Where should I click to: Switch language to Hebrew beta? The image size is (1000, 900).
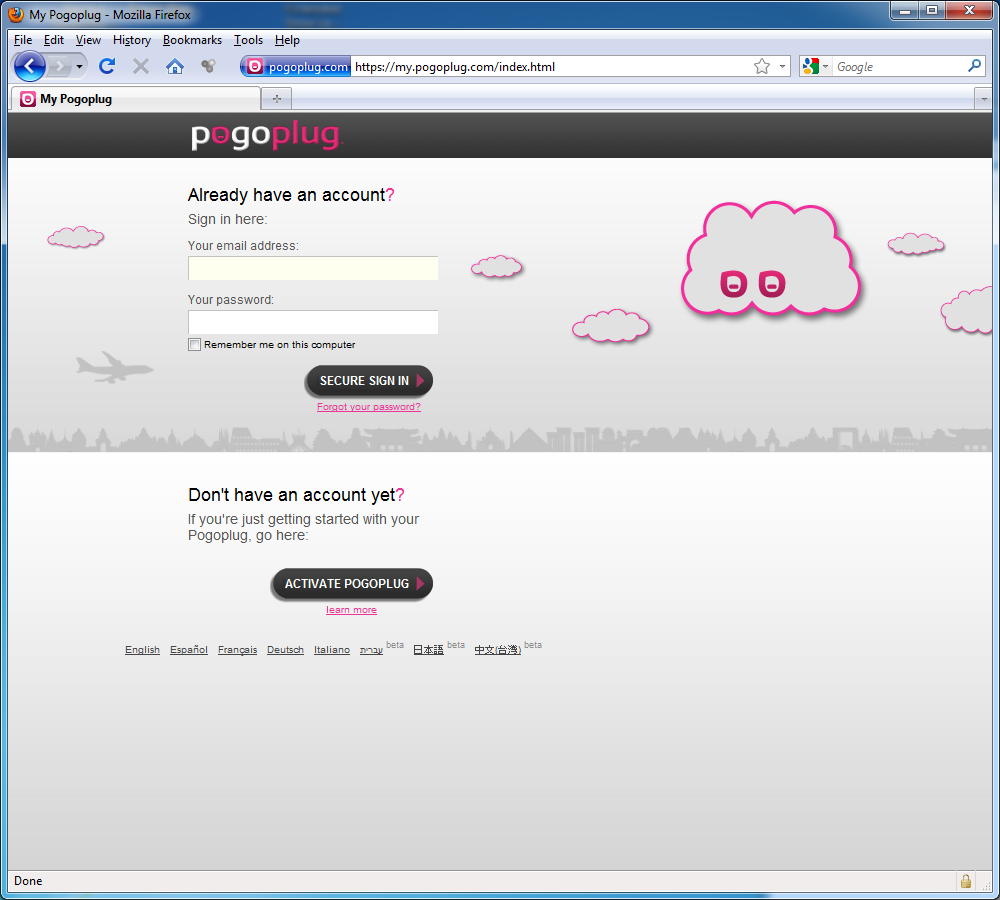point(371,650)
